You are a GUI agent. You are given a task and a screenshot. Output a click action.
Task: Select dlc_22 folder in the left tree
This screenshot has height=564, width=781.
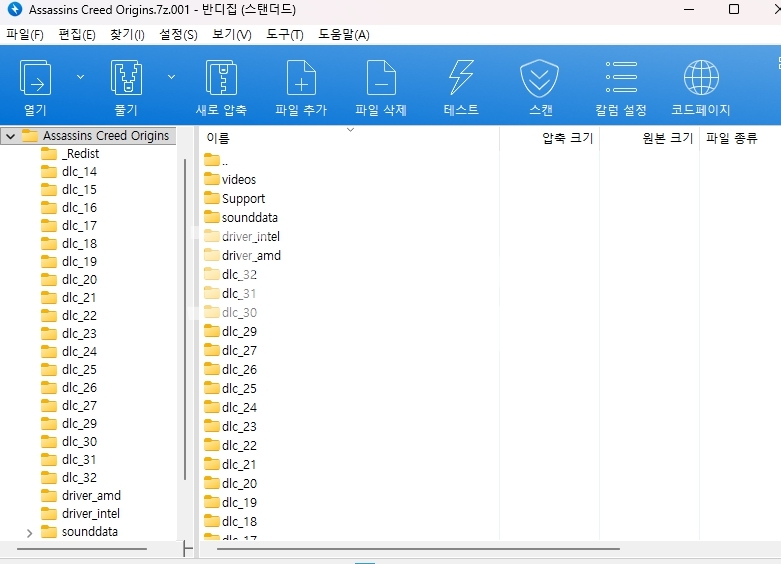(x=69, y=315)
